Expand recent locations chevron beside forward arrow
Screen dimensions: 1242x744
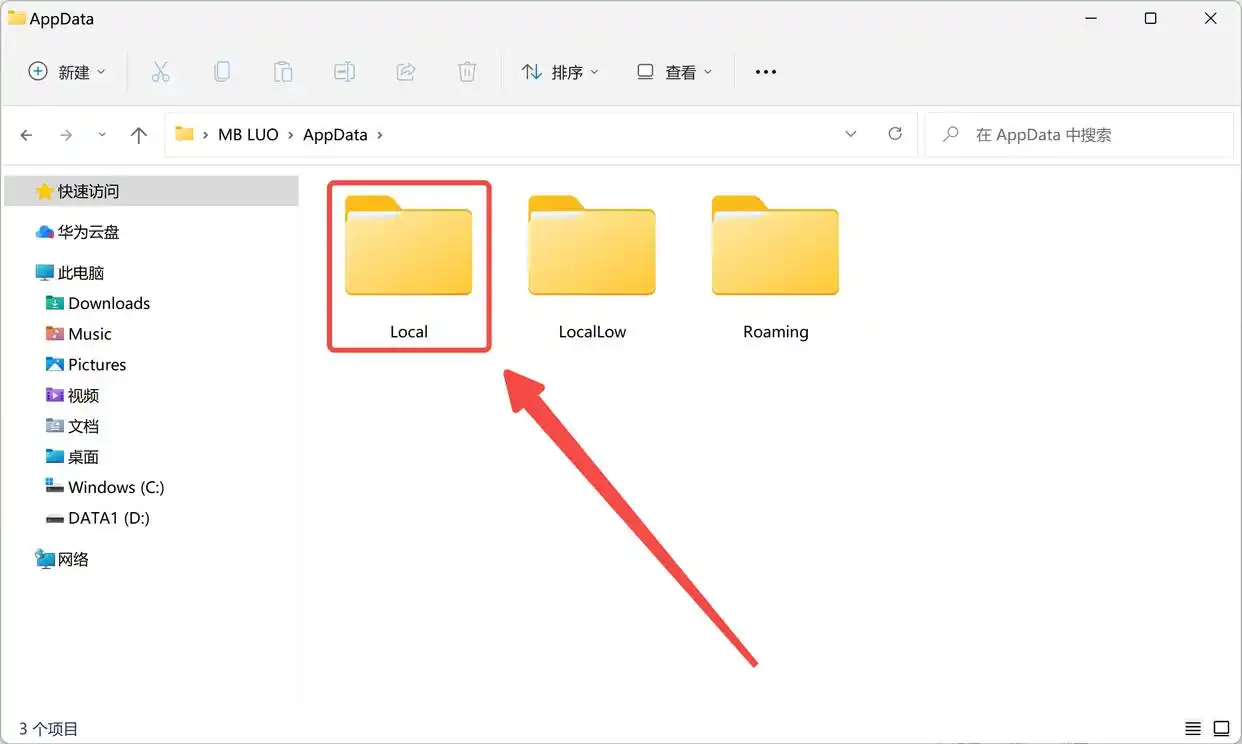[x=102, y=135]
